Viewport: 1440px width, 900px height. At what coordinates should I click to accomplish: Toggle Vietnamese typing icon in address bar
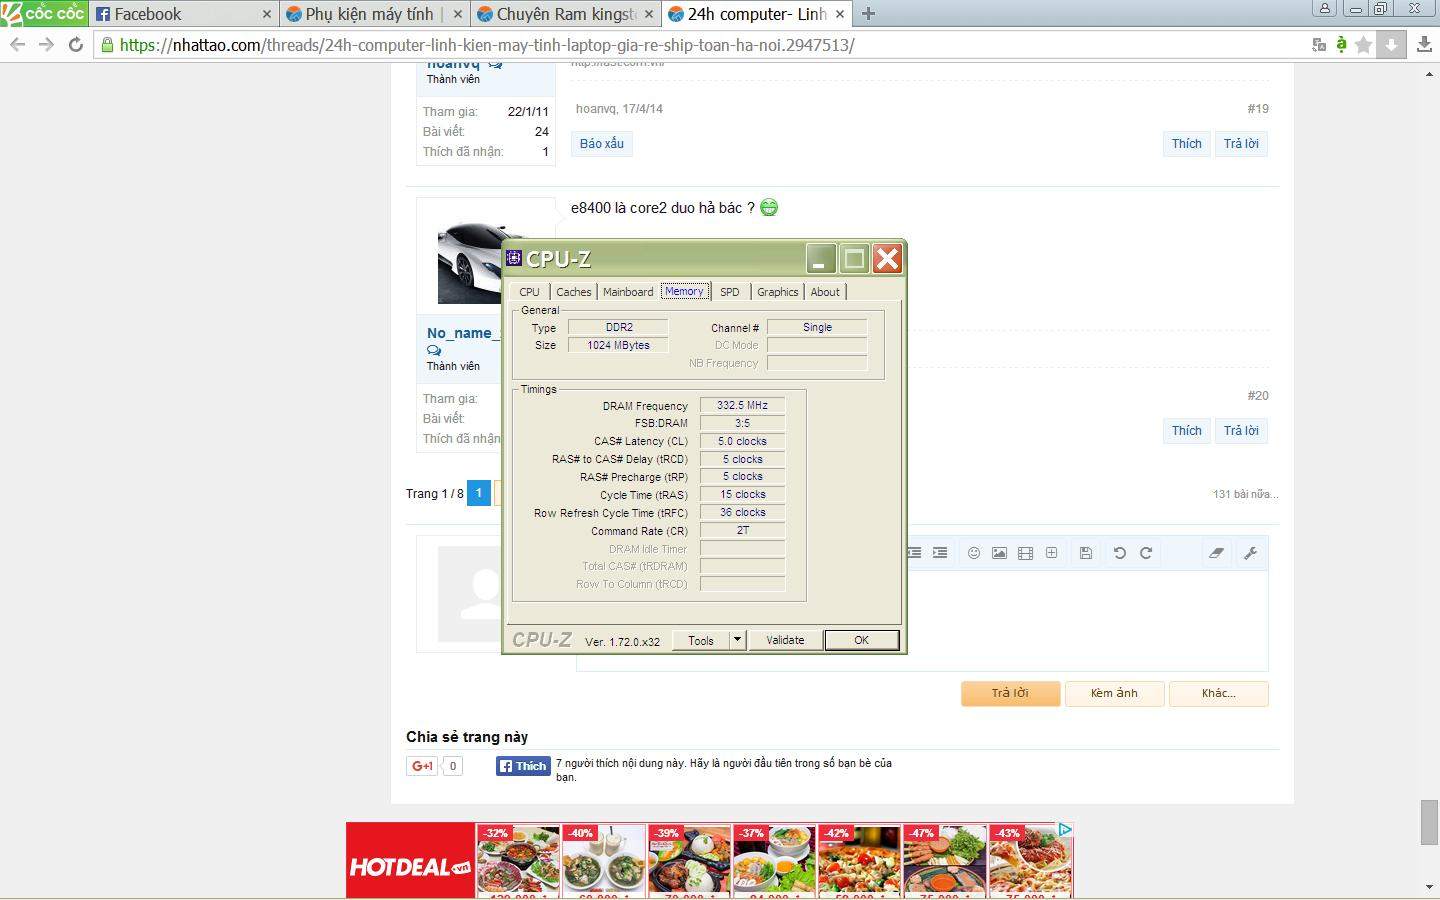click(x=1341, y=44)
